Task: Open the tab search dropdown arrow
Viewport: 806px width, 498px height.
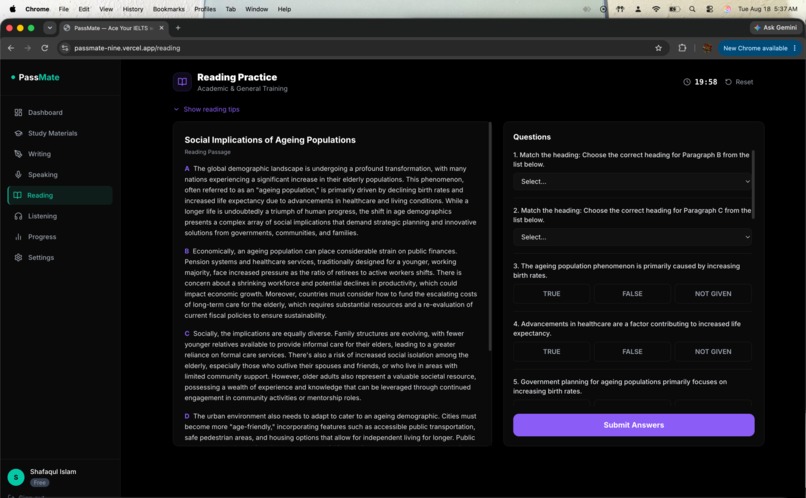Action: click(x=50, y=28)
